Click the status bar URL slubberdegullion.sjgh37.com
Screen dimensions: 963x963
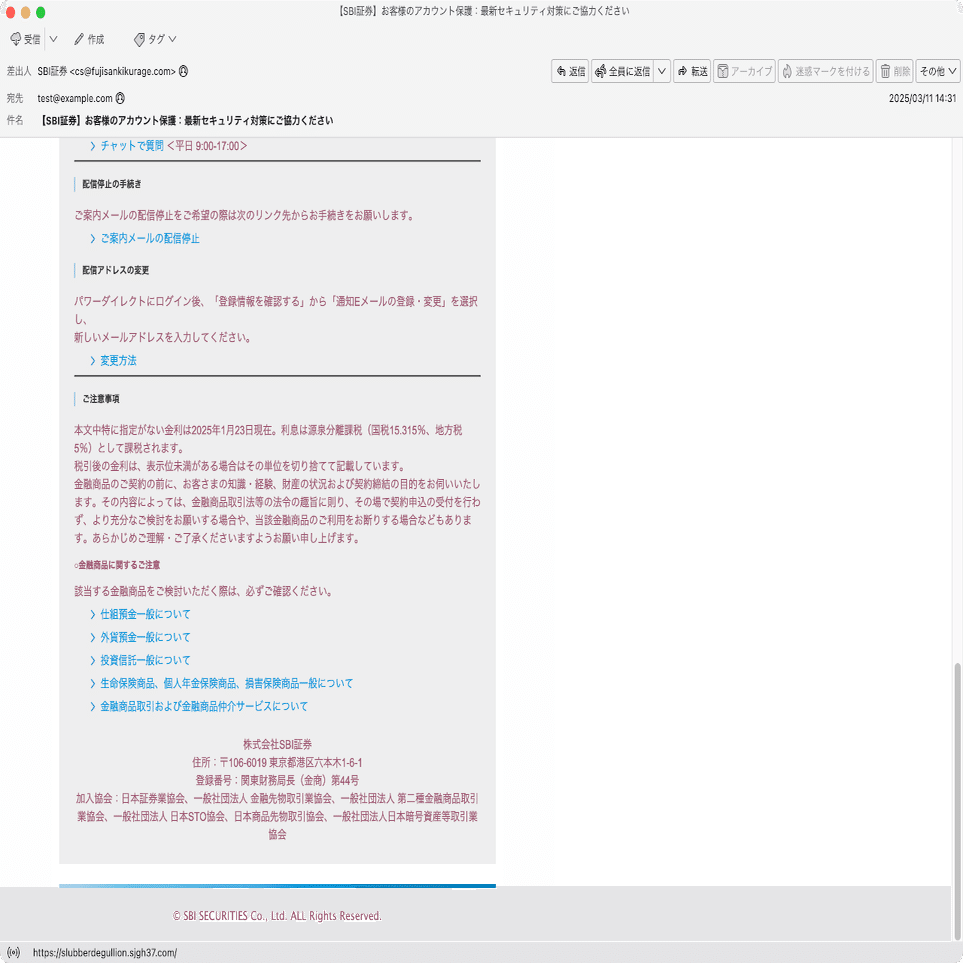(x=105, y=953)
